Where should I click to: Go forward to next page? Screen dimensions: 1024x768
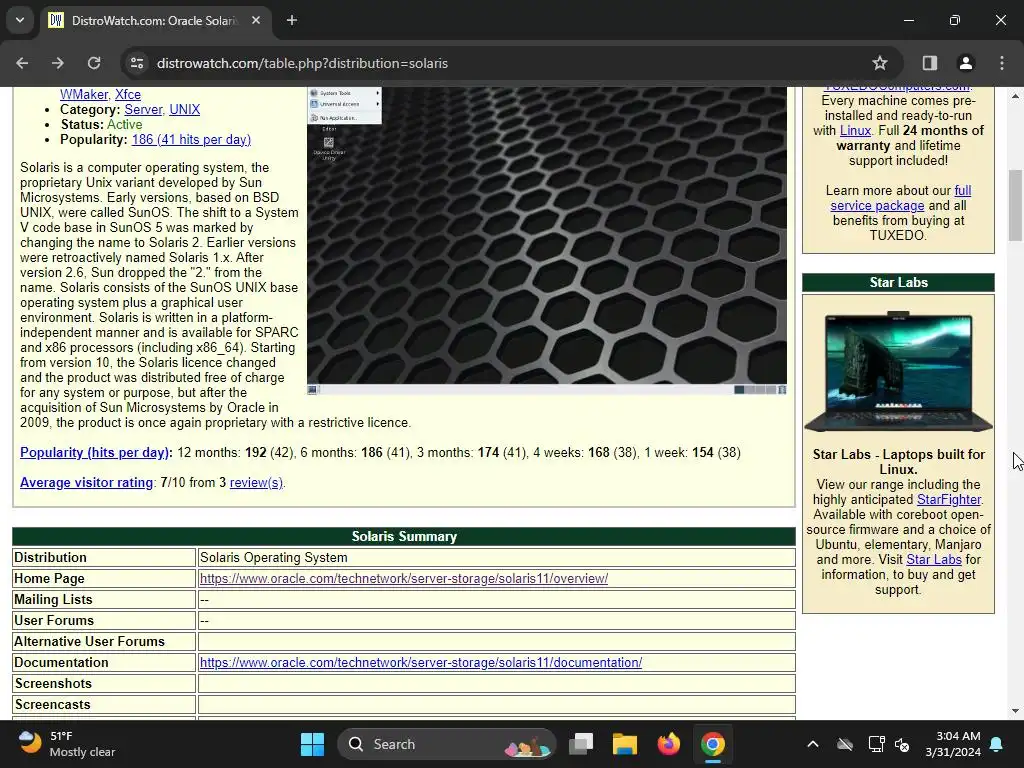coord(58,63)
